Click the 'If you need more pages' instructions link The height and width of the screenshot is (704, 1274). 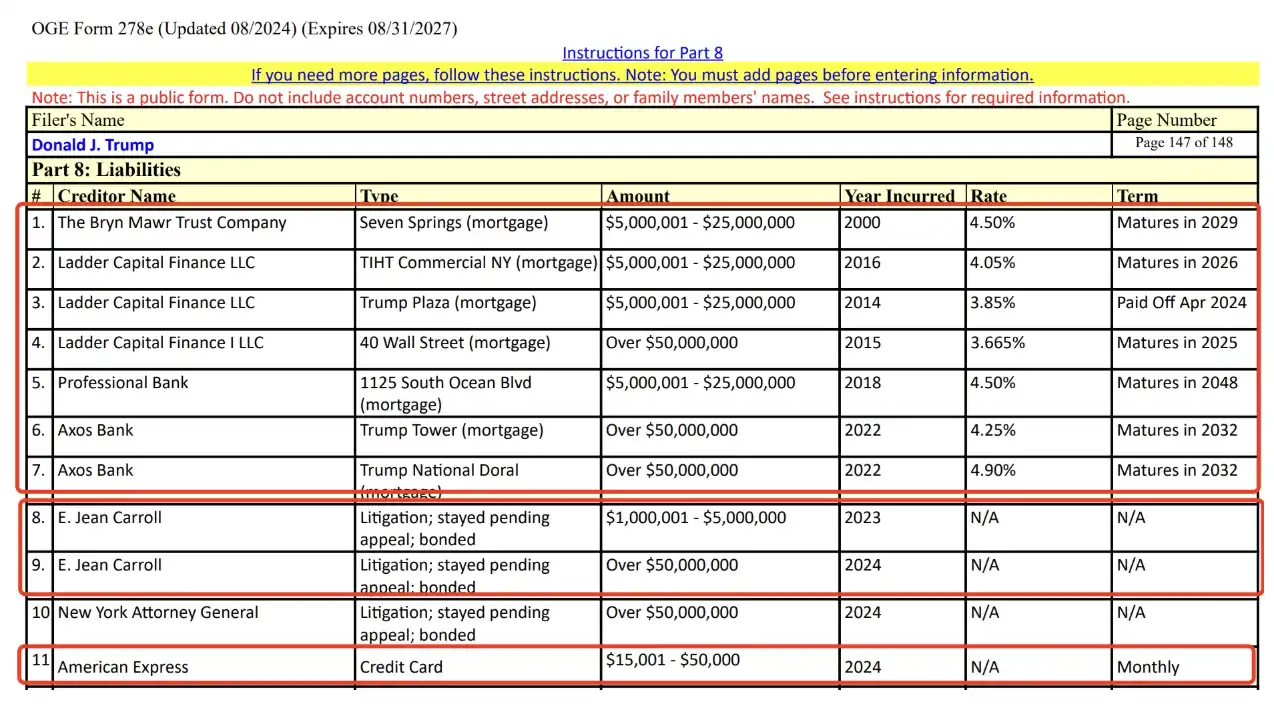642,75
